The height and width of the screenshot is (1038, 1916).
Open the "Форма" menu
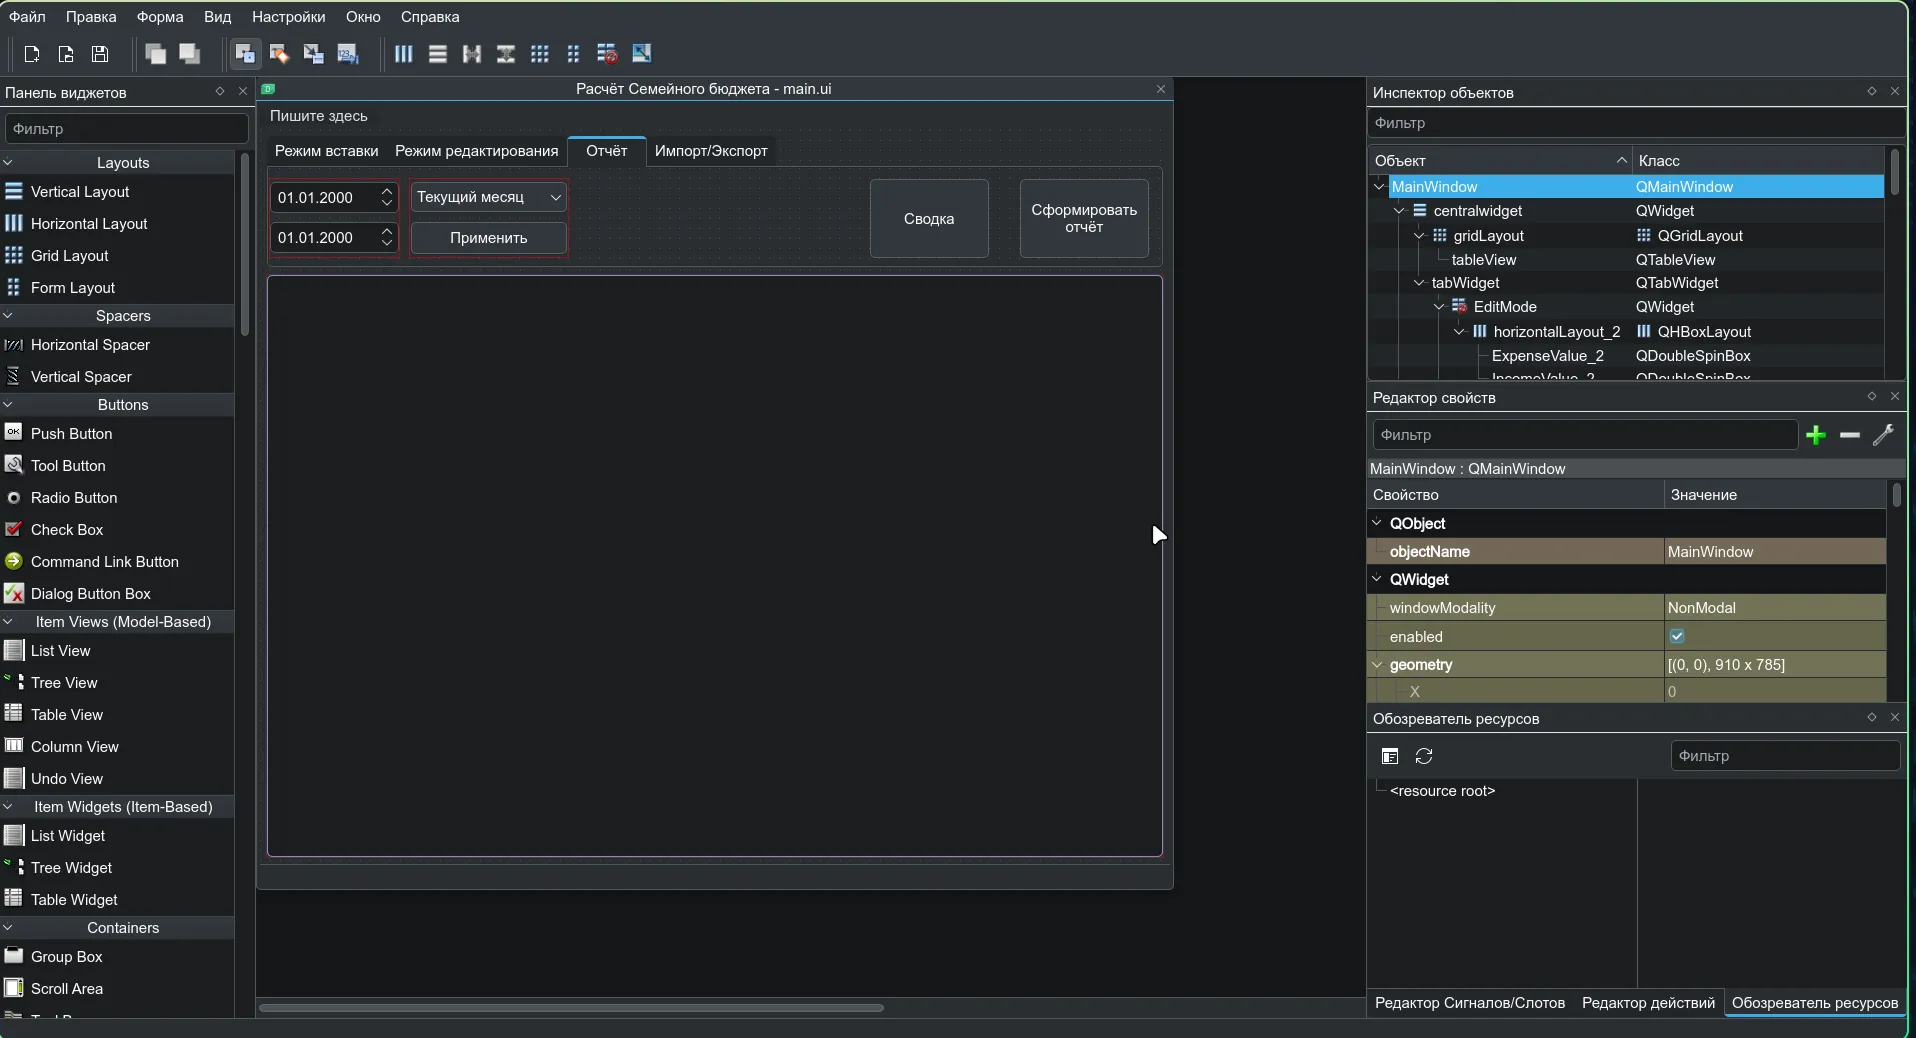tap(160, 17)
